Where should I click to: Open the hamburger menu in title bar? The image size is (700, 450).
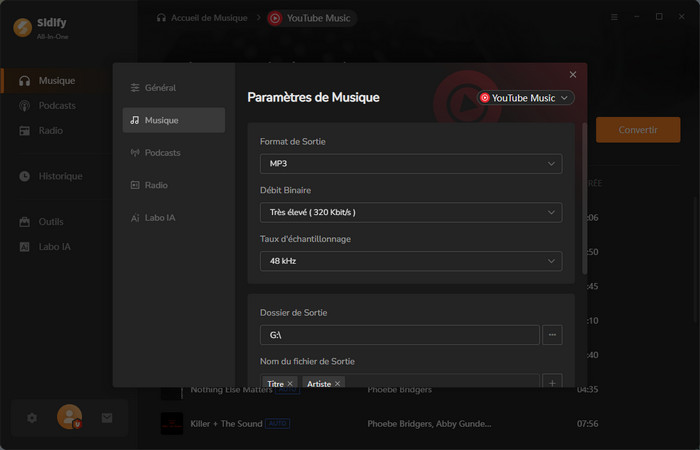pos(614,17)
